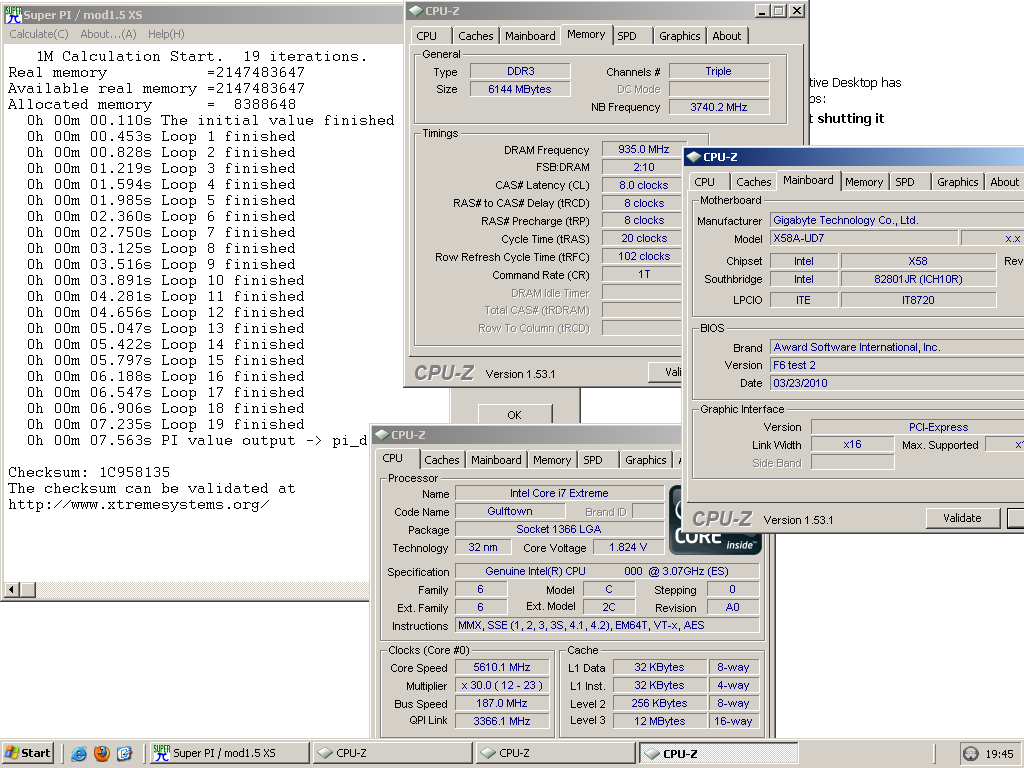Click the BIOS Brand Award Software field
Screen dimensions: 1024x768
[897, 347]
